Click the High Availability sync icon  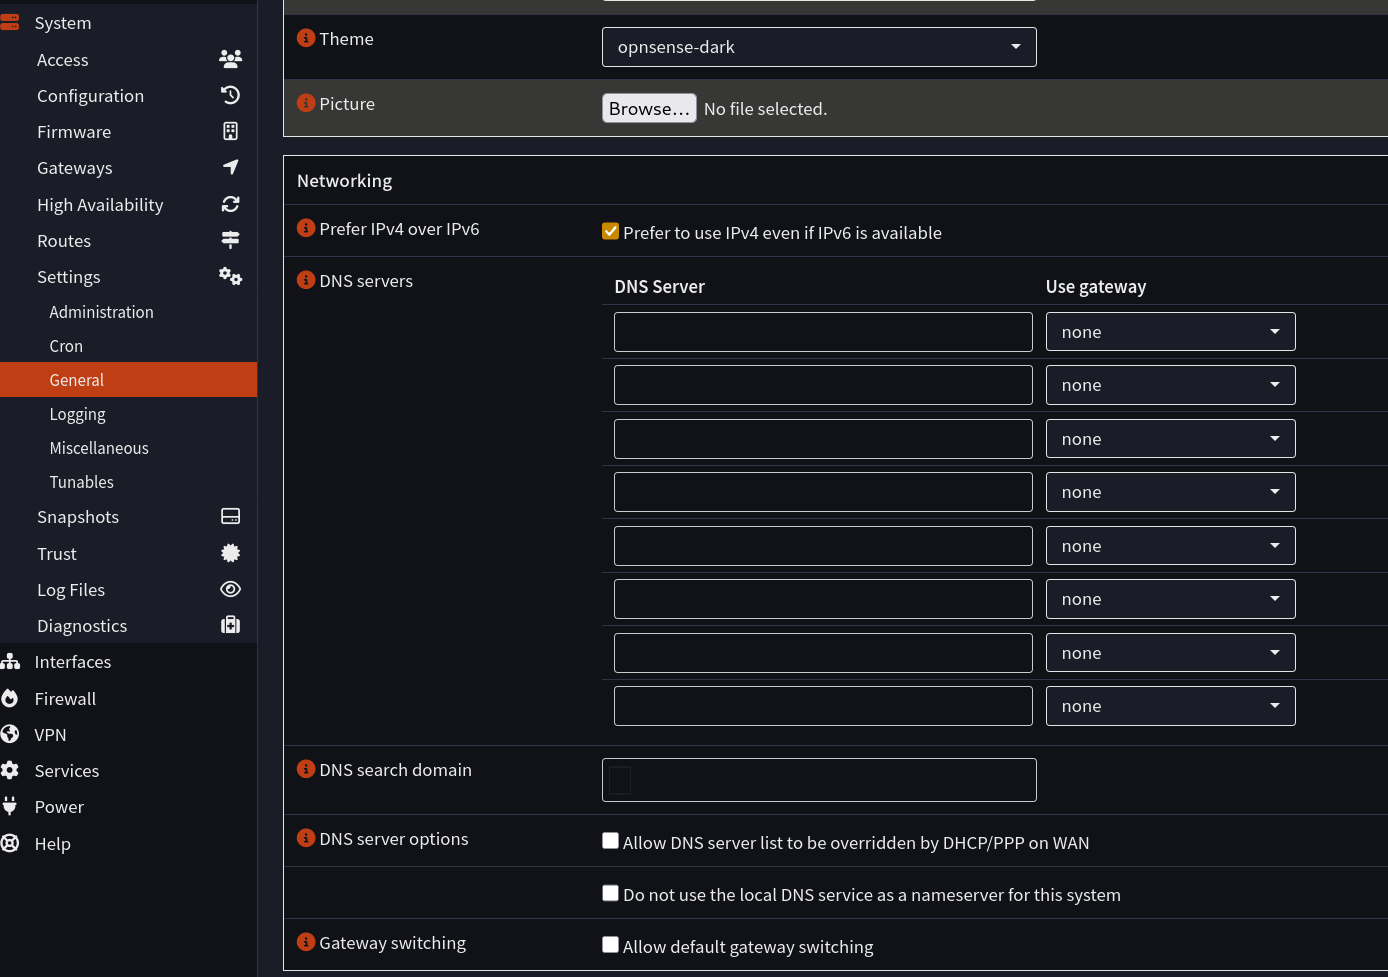pos(230,204)
